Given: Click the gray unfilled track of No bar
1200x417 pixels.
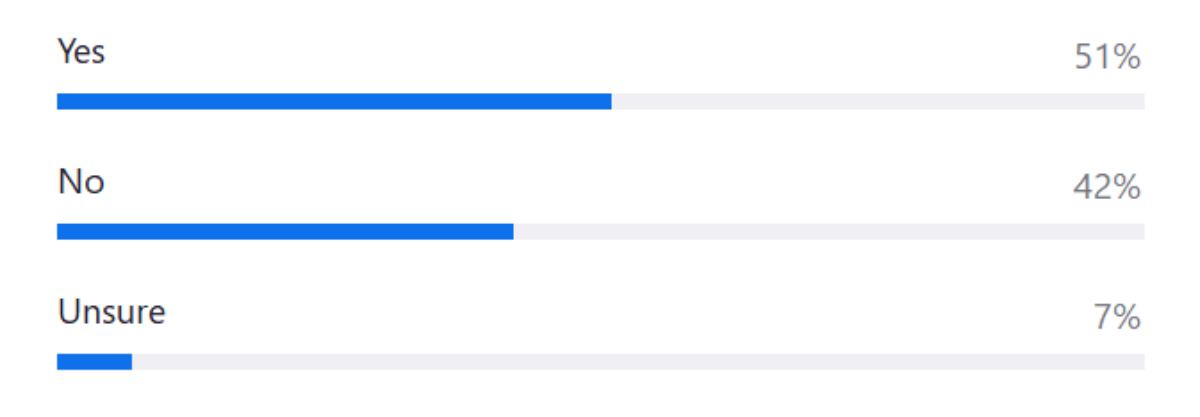Looking at the screenshot, I should (x=829, y=231).
